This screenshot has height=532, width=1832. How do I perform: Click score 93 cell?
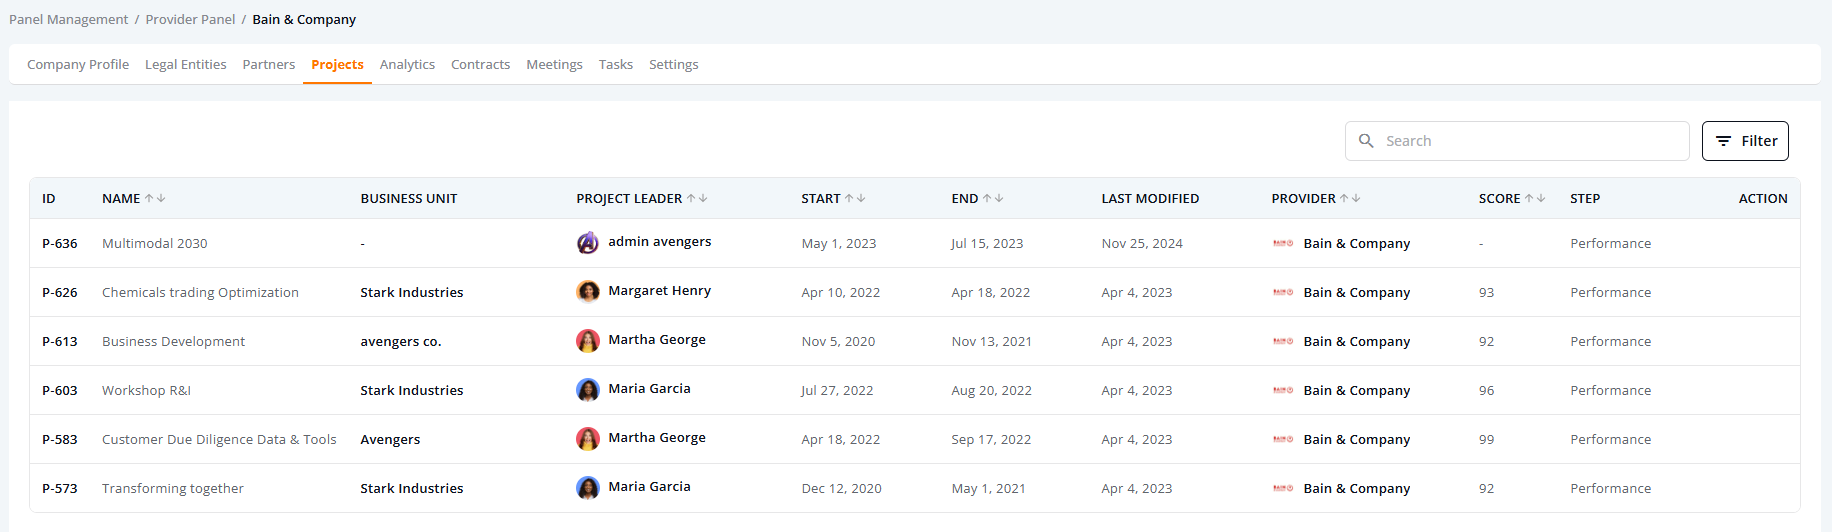click(x=1487, y=292)
